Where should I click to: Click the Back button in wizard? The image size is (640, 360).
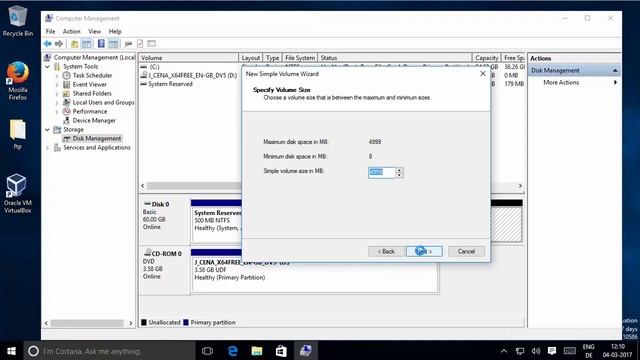[x=386, y=251]
